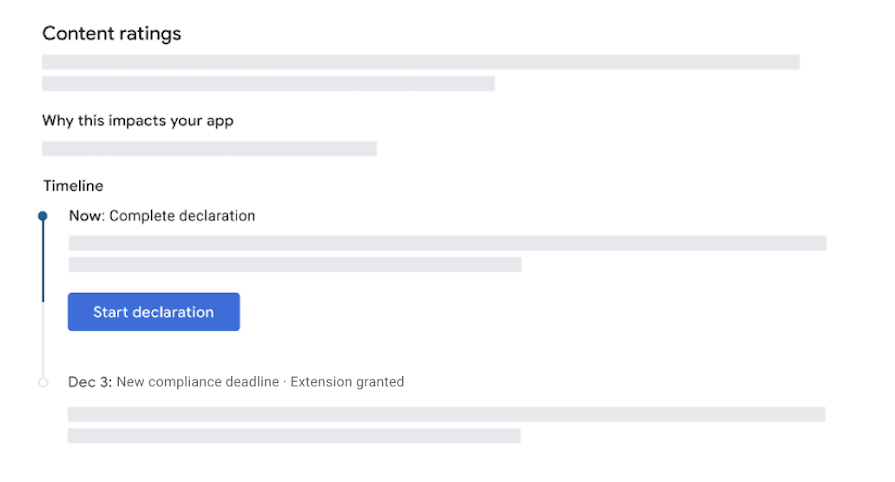Viewport: 895px width, 482px height.
Task: Click long placeholder bar under Complete declaration
Action: pos(448,243)
